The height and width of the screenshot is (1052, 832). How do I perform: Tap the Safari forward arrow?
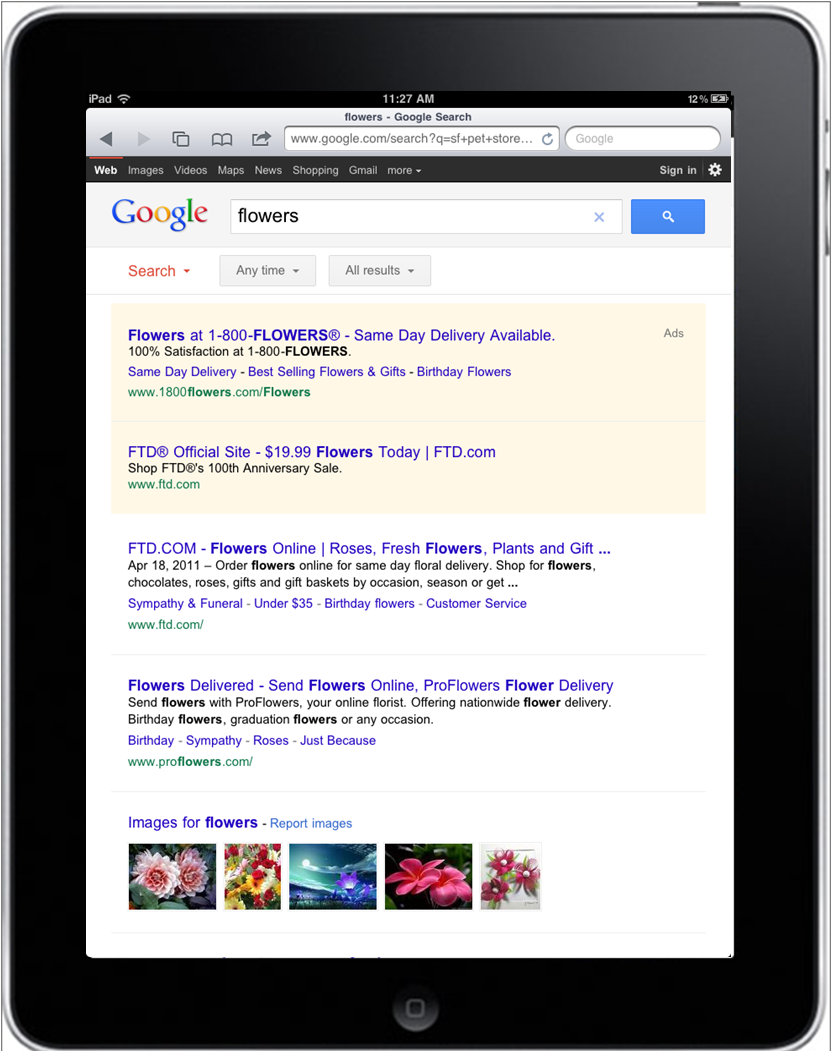click(x=143, y=139)
